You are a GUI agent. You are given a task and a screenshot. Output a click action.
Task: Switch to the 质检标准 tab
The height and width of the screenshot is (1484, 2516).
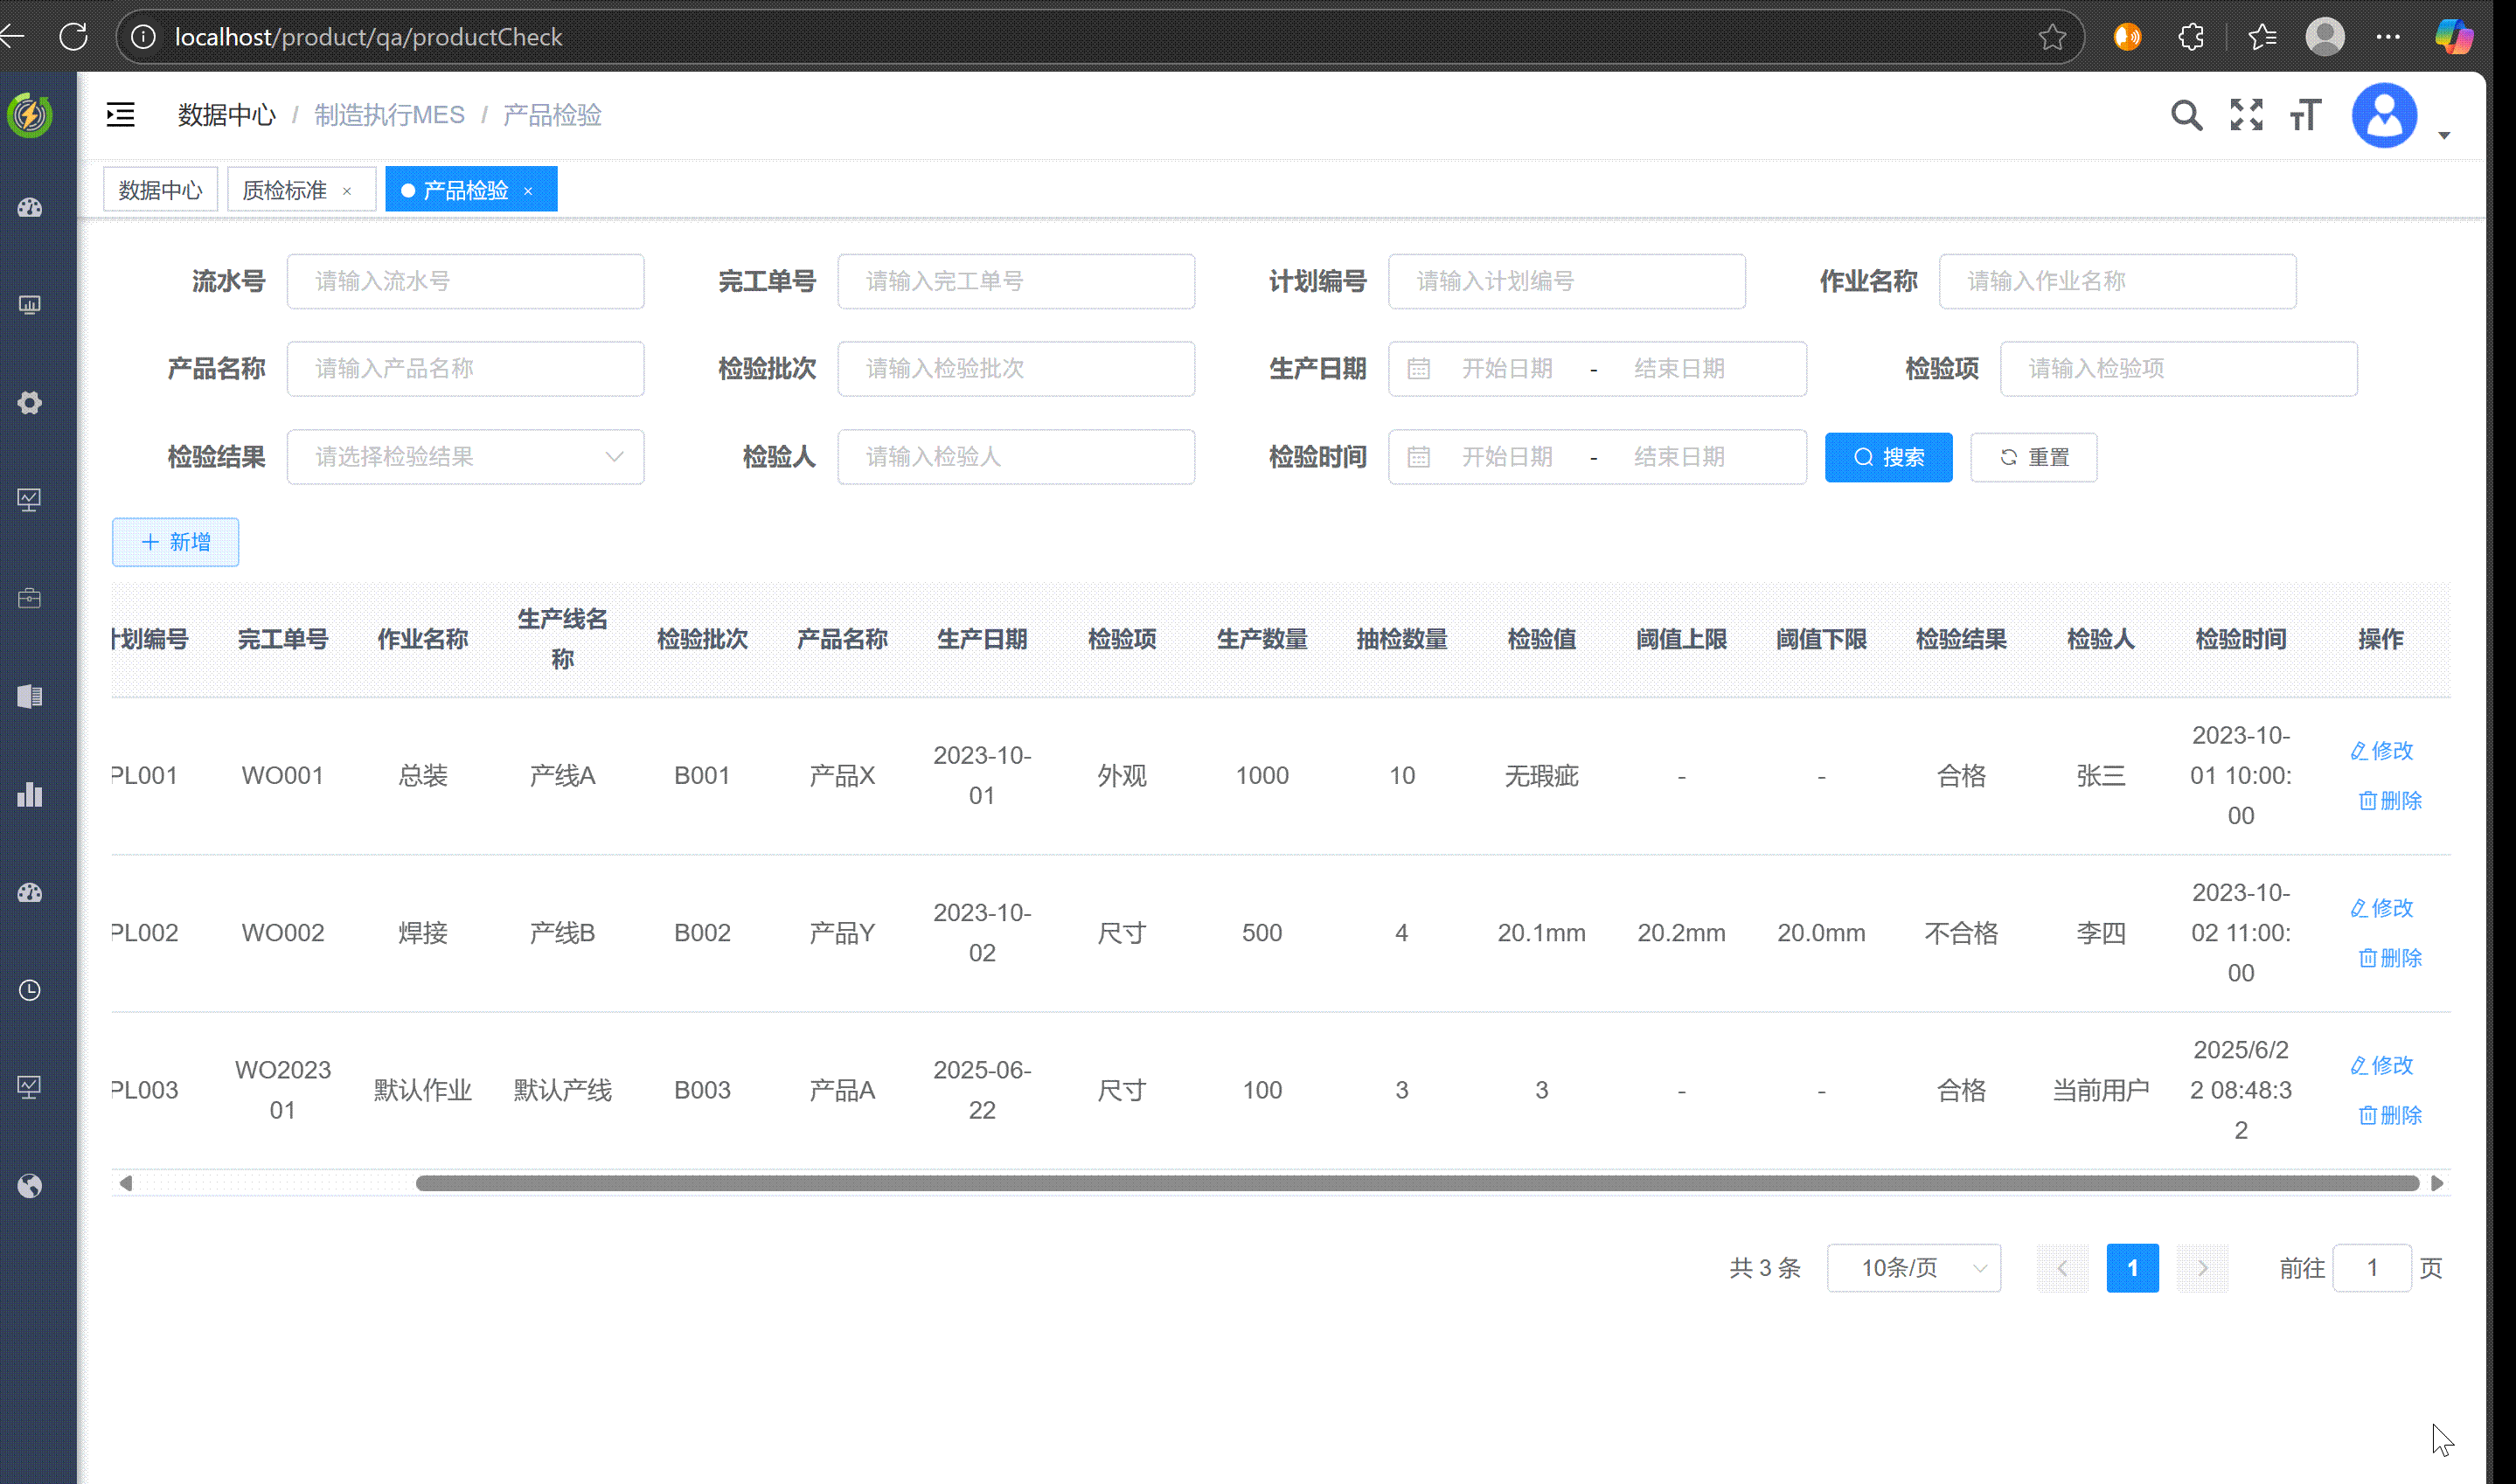pyautogui.click(x=285, y=190)
